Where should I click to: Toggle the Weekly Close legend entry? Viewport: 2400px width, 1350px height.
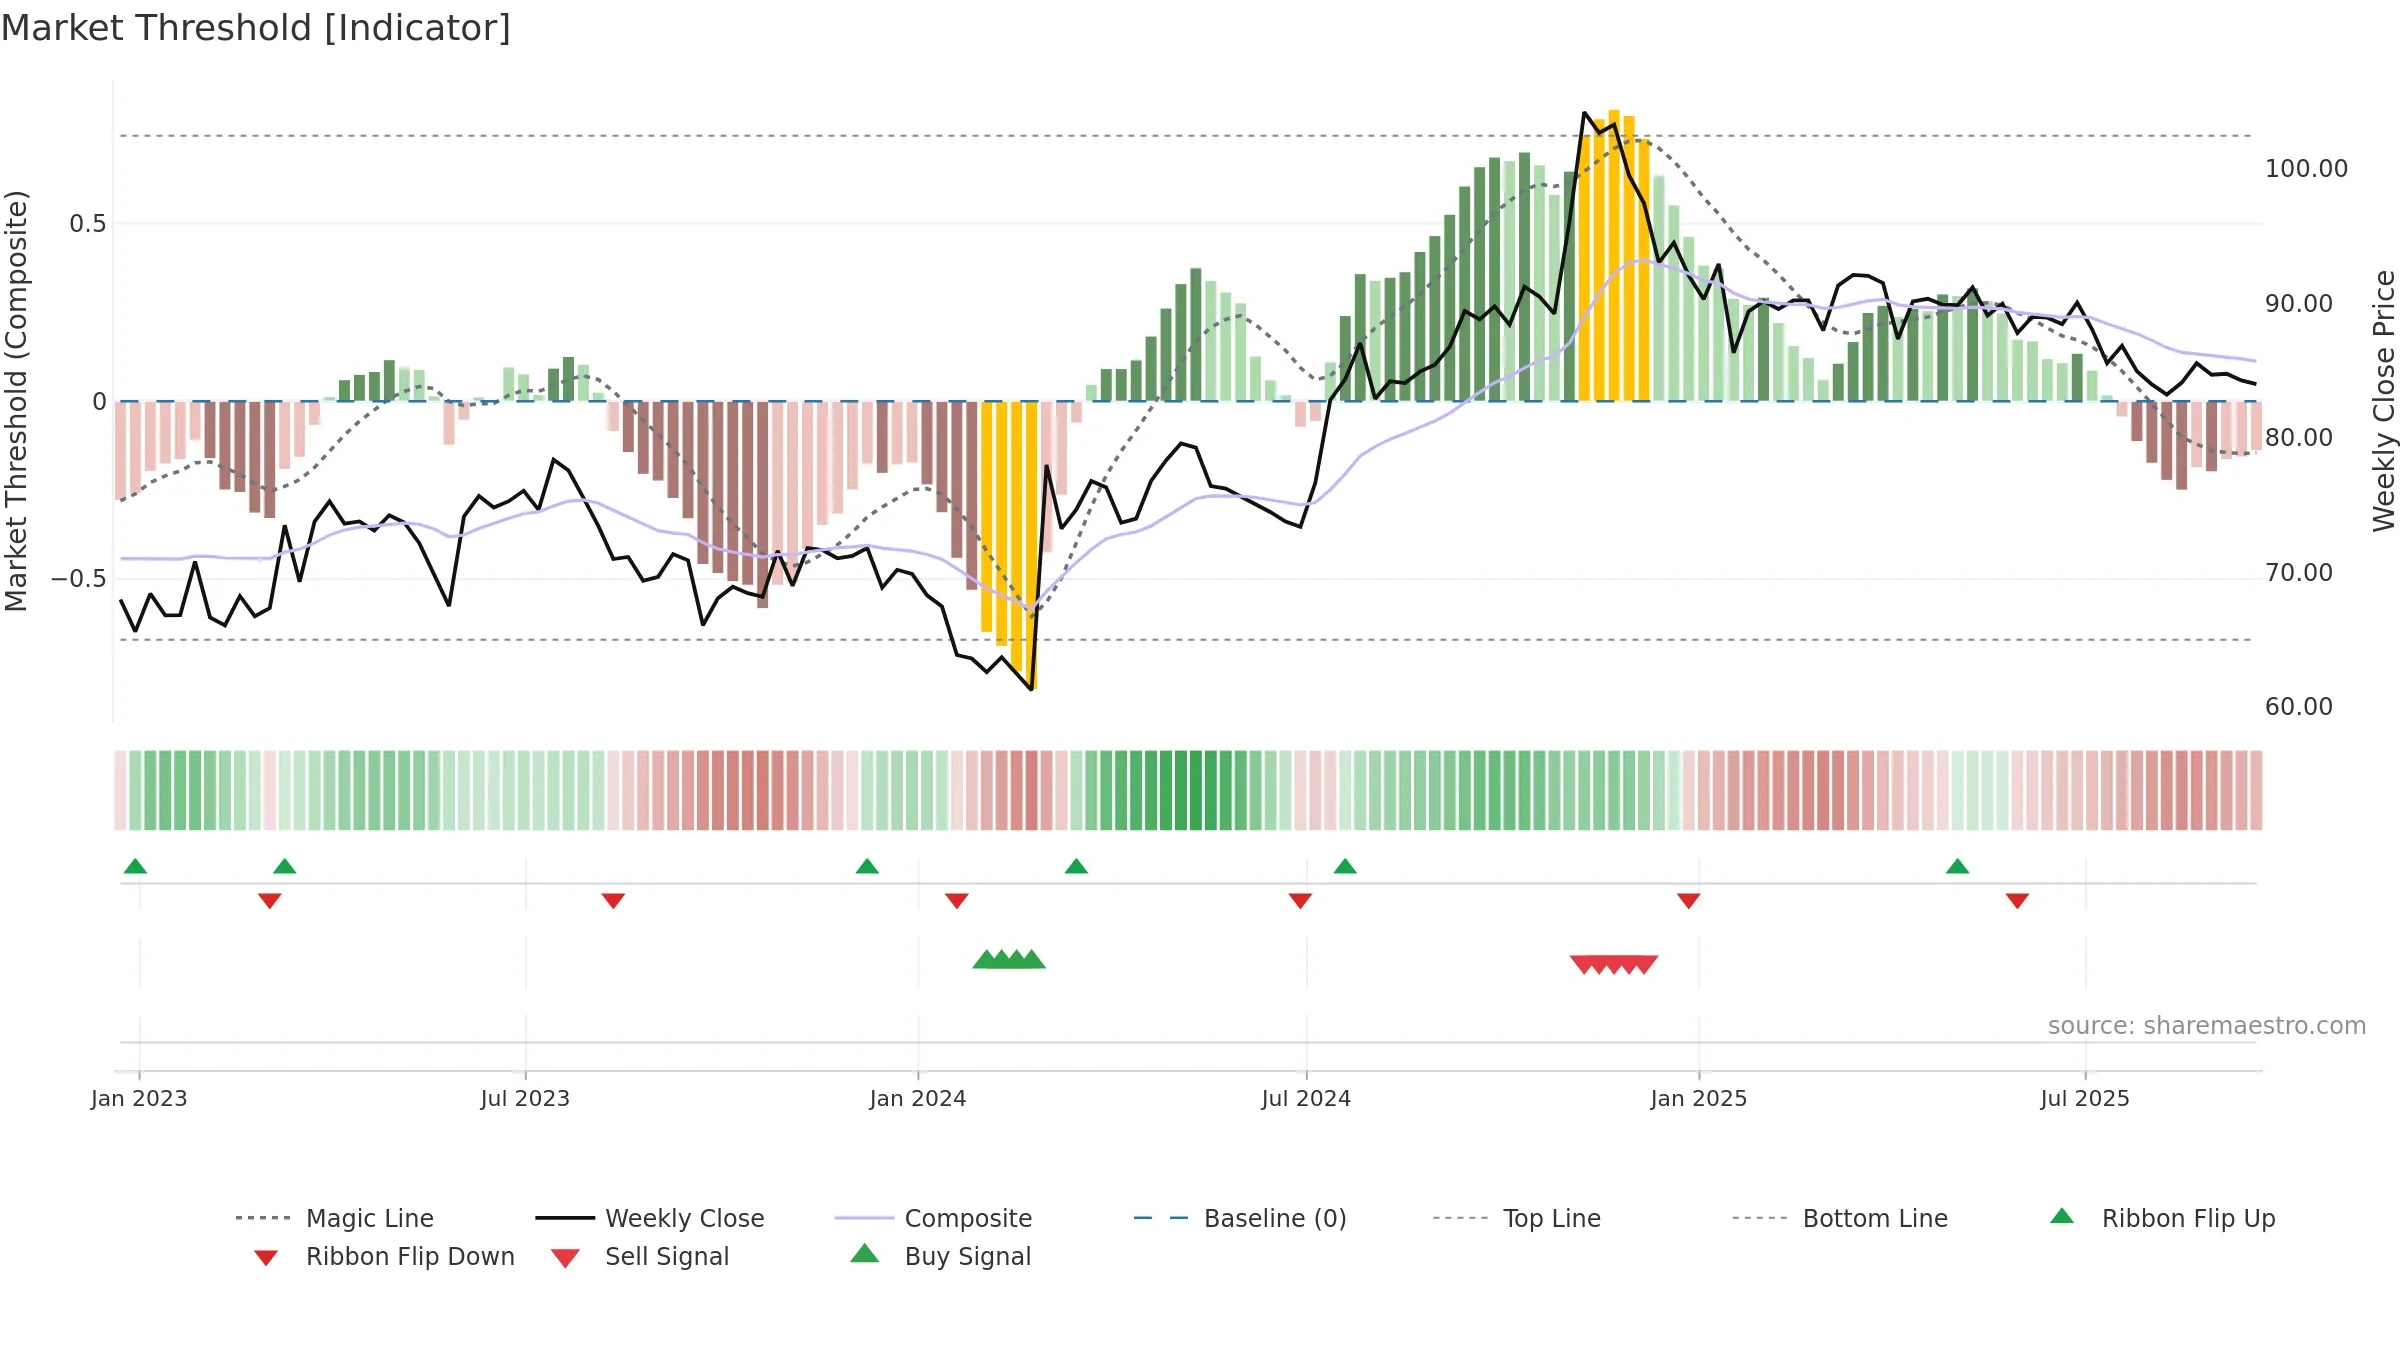point(649,1218)
